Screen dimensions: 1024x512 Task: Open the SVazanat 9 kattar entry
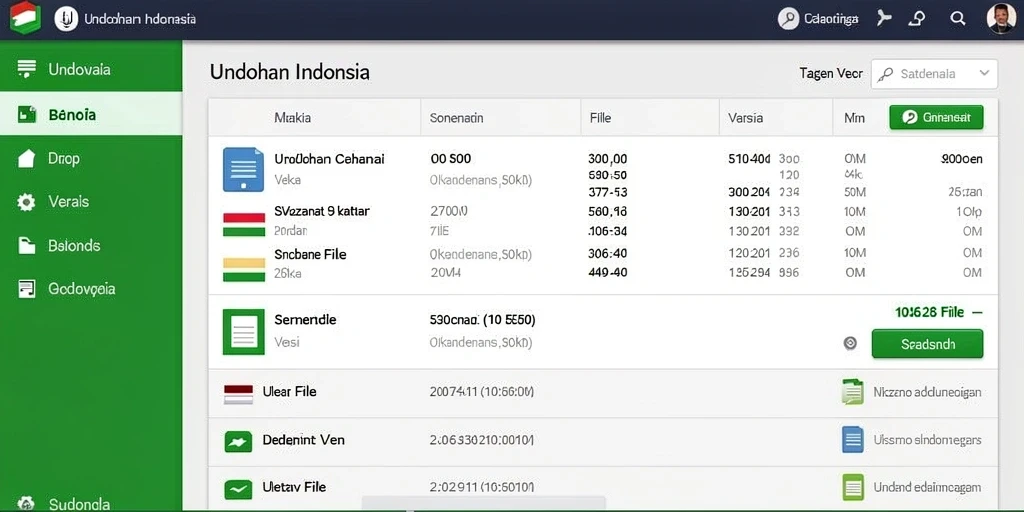pos(322,211)
